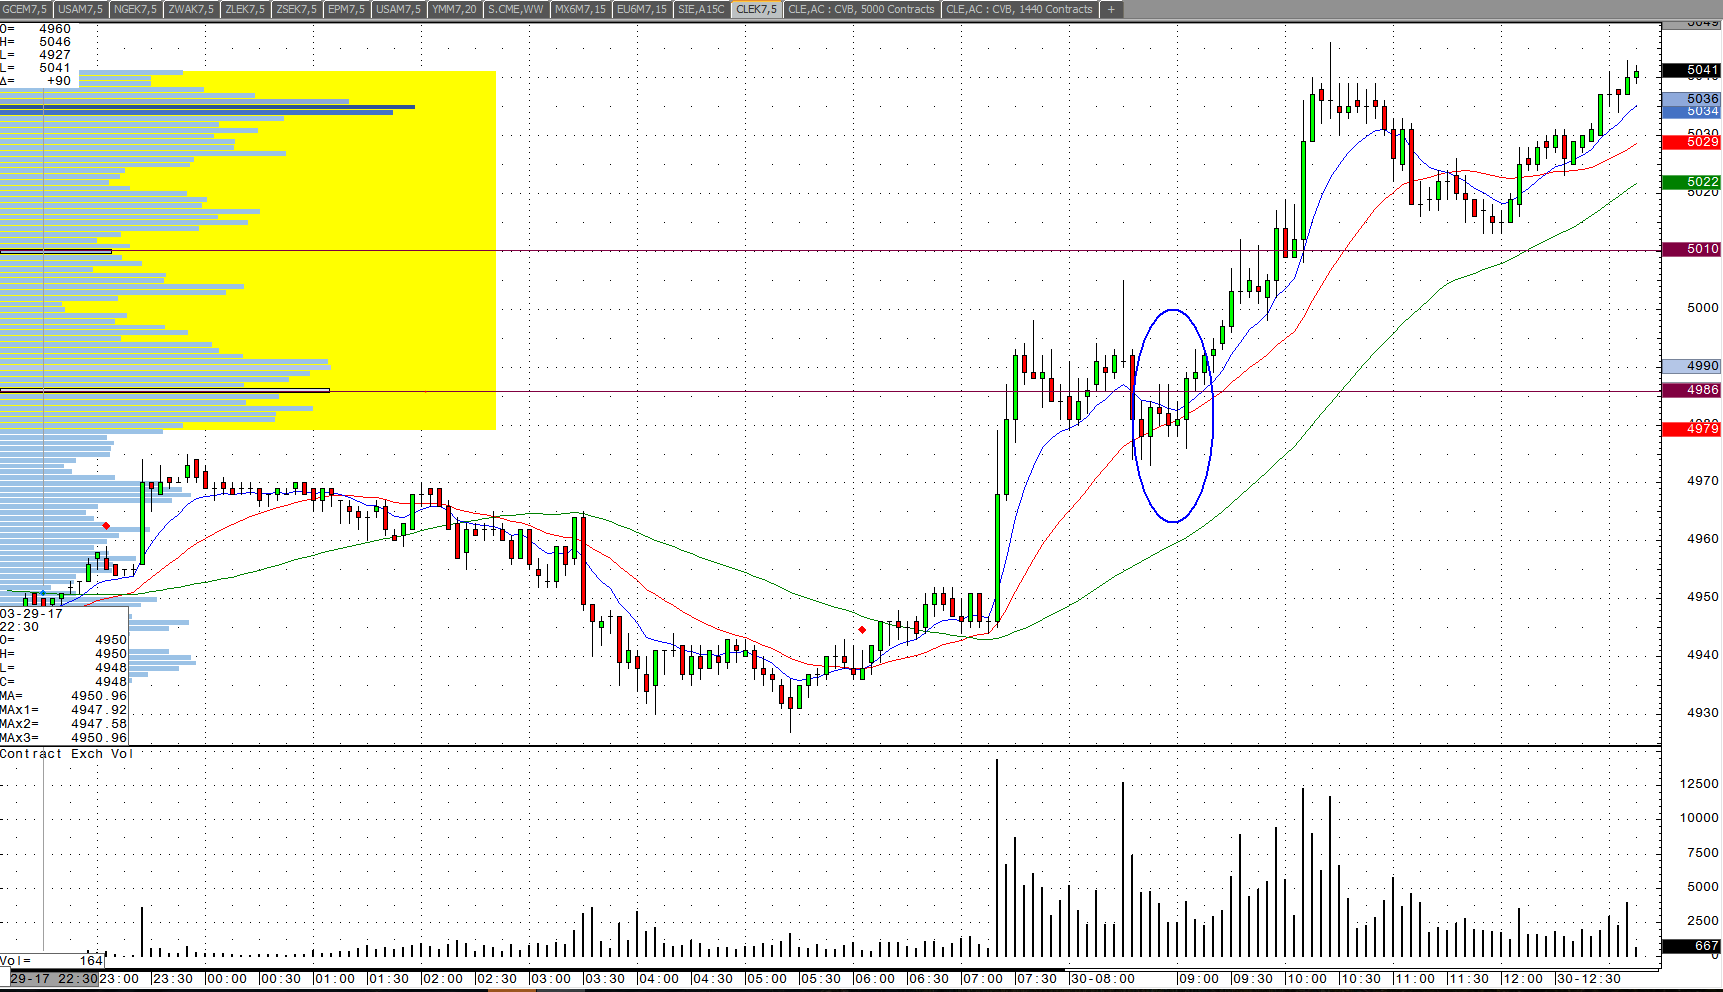The width and height of the screenshot is (1723, 992).
Task: Switch to the YMM7,20 tab
Action: 454,9
